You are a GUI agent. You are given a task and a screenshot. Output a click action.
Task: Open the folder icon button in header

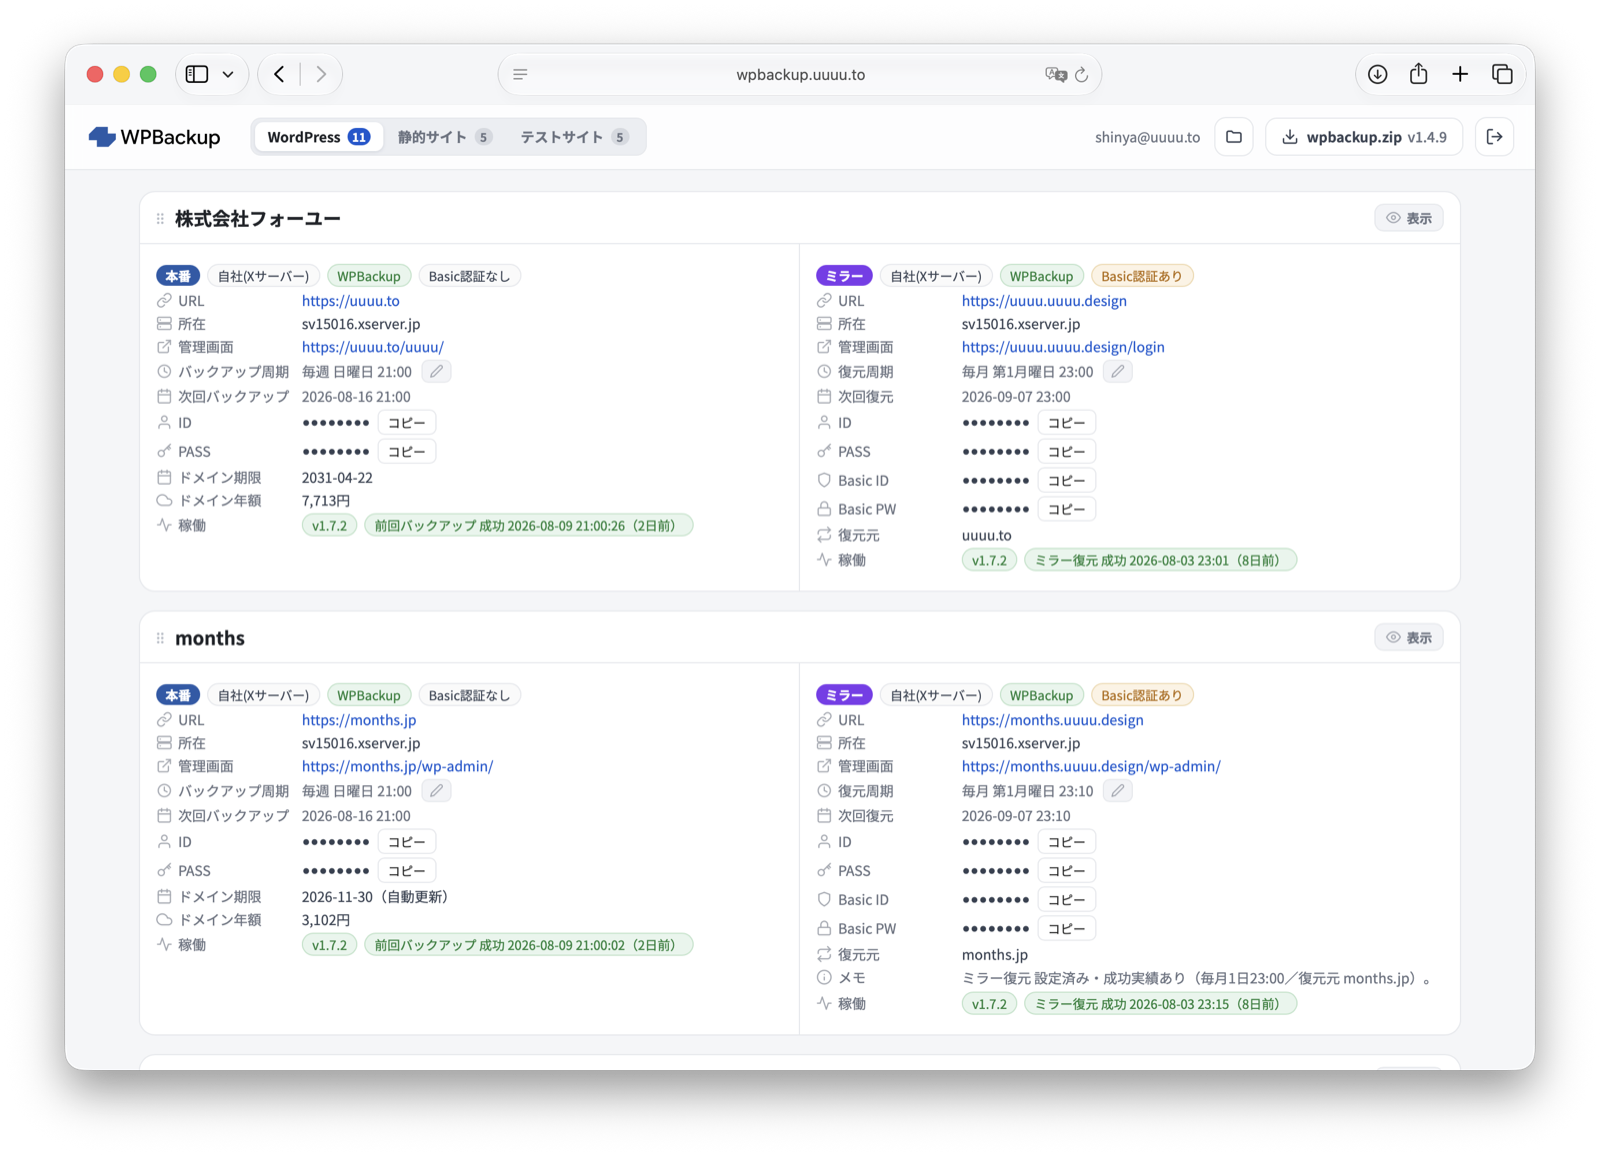click(x=1234, y=137)
